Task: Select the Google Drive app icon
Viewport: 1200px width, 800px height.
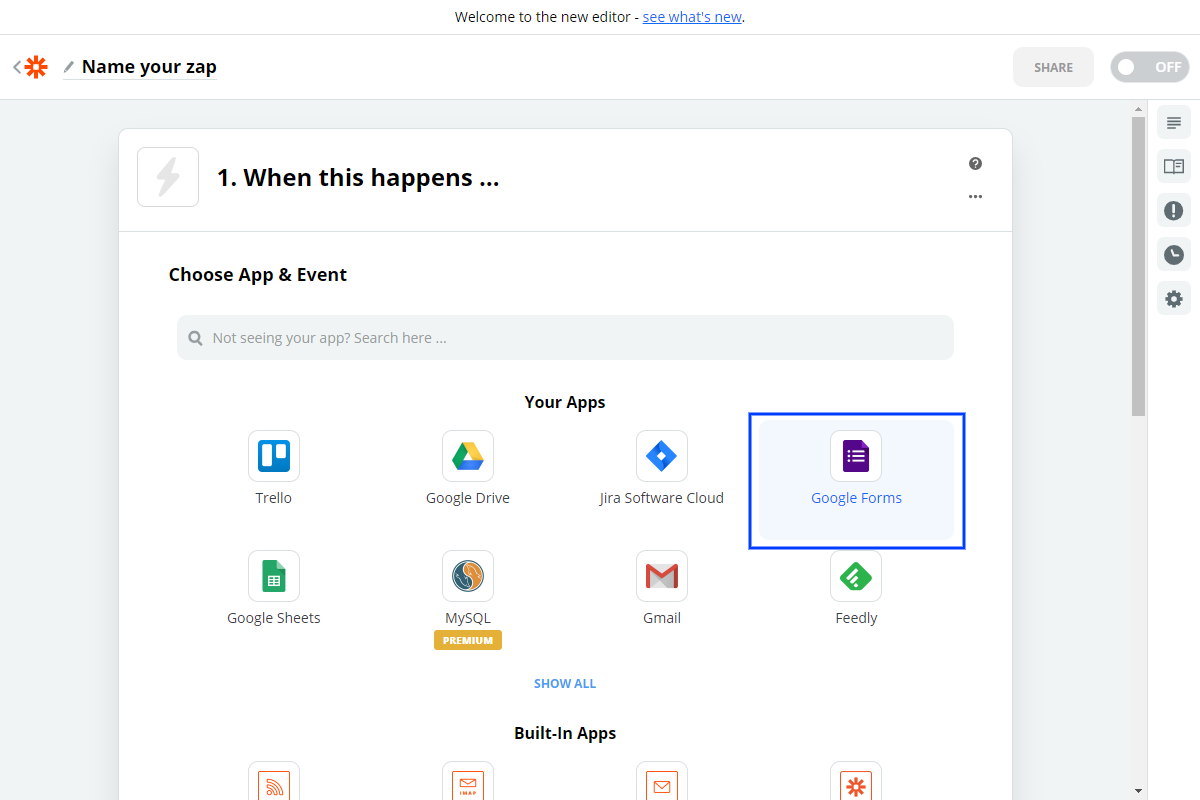Action: click(x=468, y=456)
